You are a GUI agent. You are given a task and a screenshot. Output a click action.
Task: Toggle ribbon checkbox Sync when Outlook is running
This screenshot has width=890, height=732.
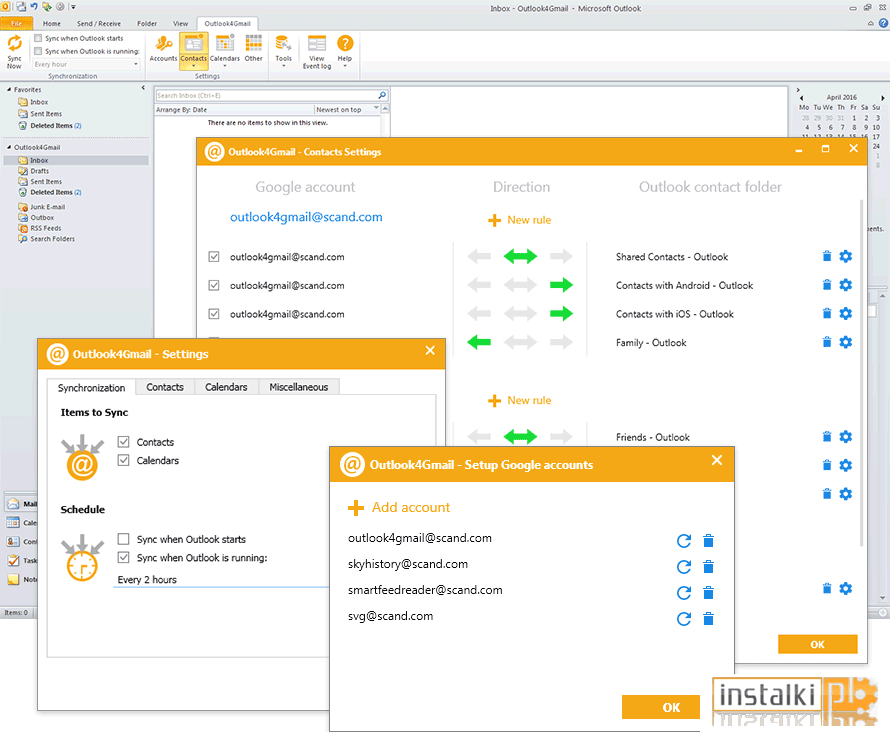[x=38, y=51]
